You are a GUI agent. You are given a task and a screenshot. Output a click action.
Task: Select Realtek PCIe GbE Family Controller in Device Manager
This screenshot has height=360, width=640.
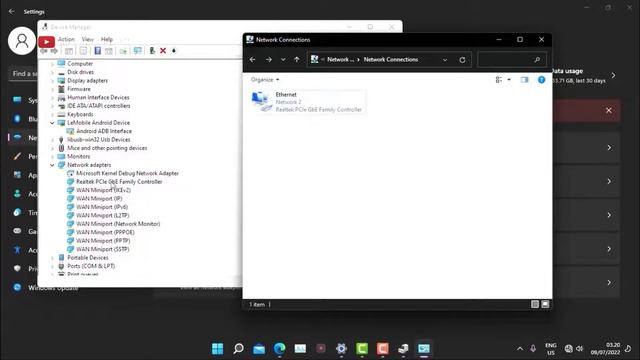click(x=119, y=182)
